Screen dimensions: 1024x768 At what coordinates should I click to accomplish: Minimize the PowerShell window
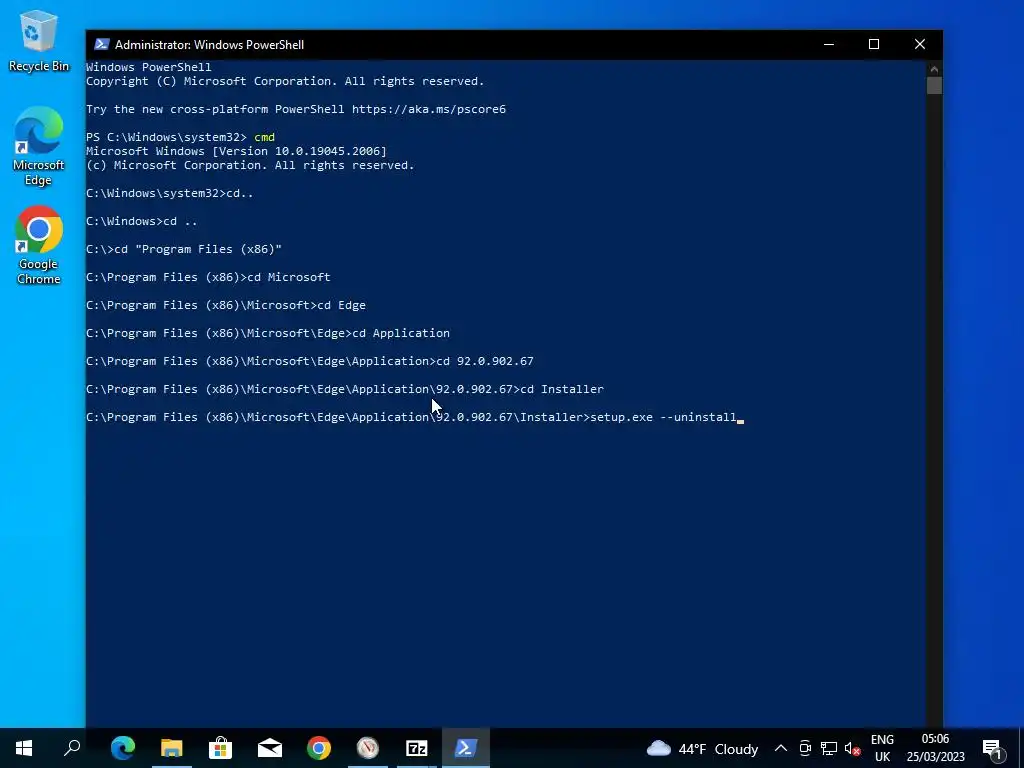(829, 44)
